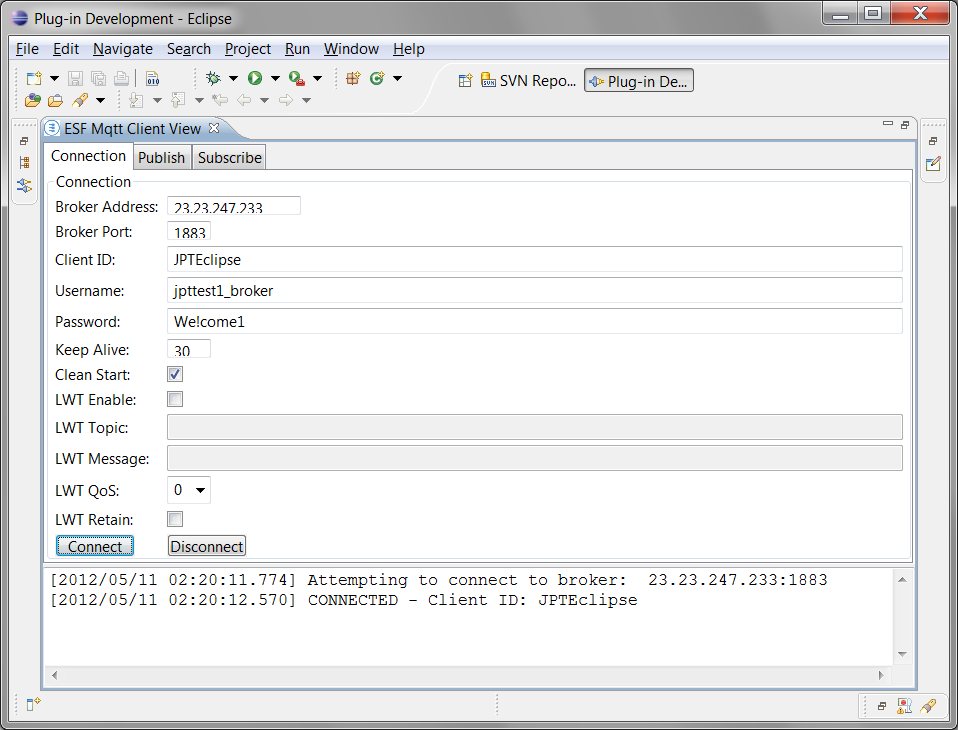Click the disabled Save icon
This screenshot has width=958, height=730.
[x=75, y=78]
